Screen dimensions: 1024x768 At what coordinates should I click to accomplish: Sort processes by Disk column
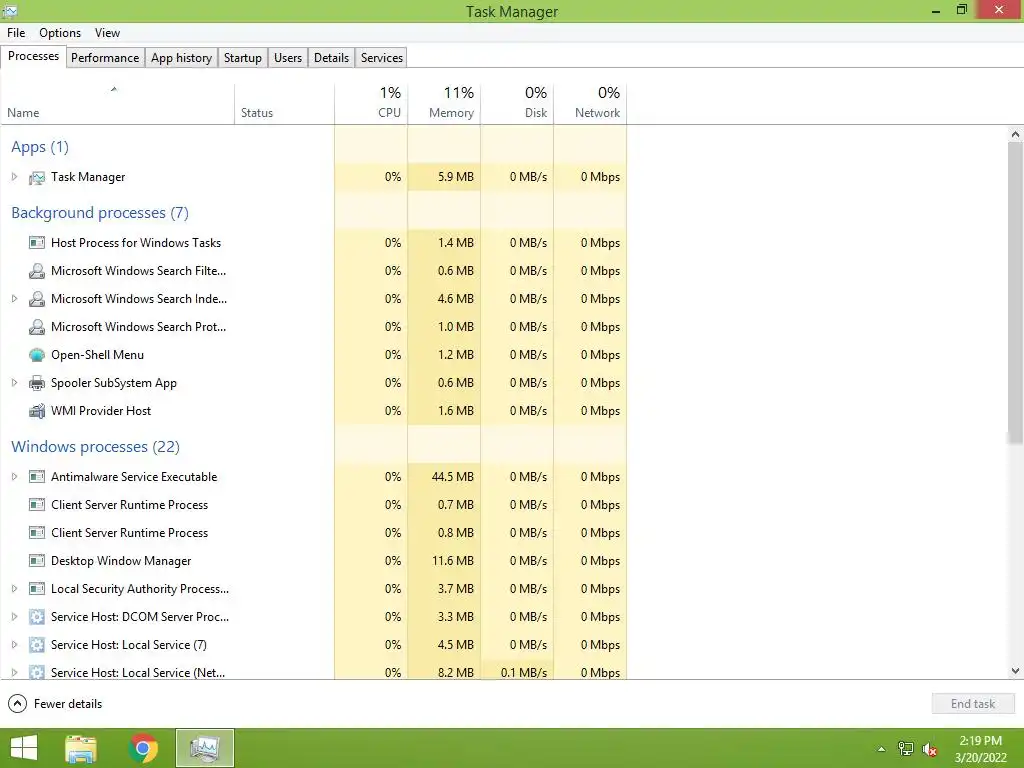pos(517,104)
